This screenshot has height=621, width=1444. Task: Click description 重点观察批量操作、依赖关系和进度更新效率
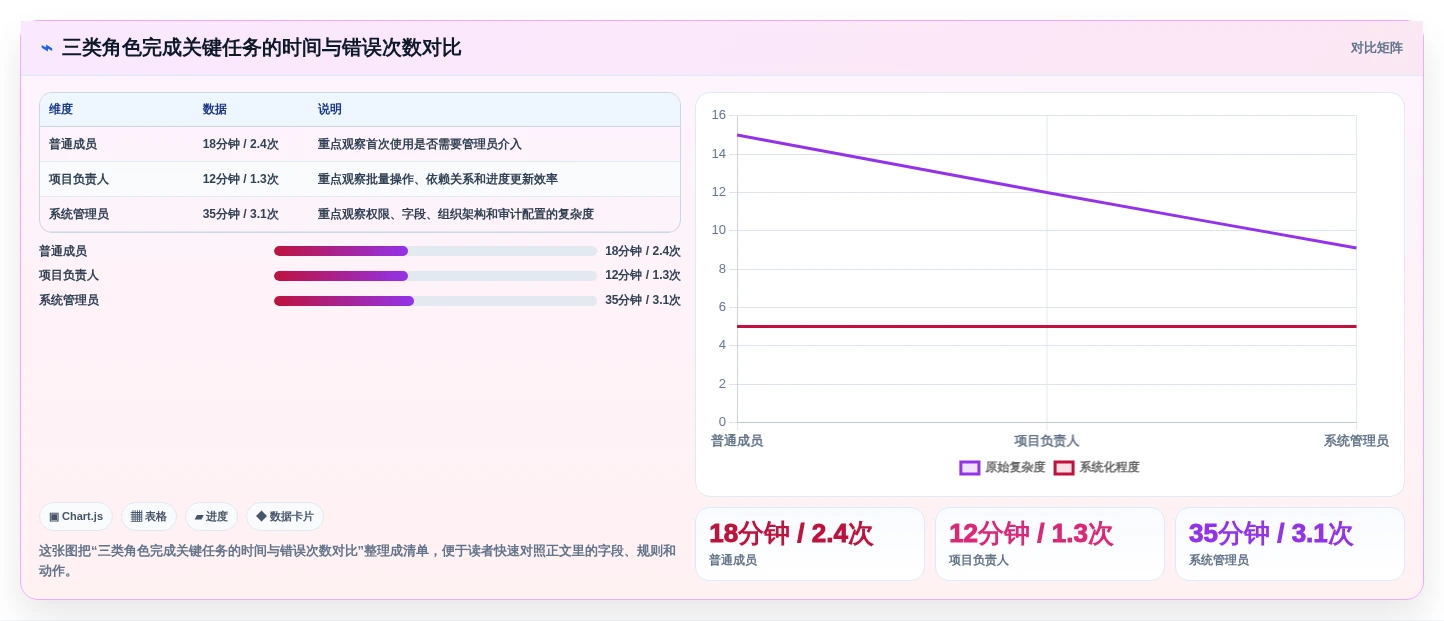click(x=438, y=179)
